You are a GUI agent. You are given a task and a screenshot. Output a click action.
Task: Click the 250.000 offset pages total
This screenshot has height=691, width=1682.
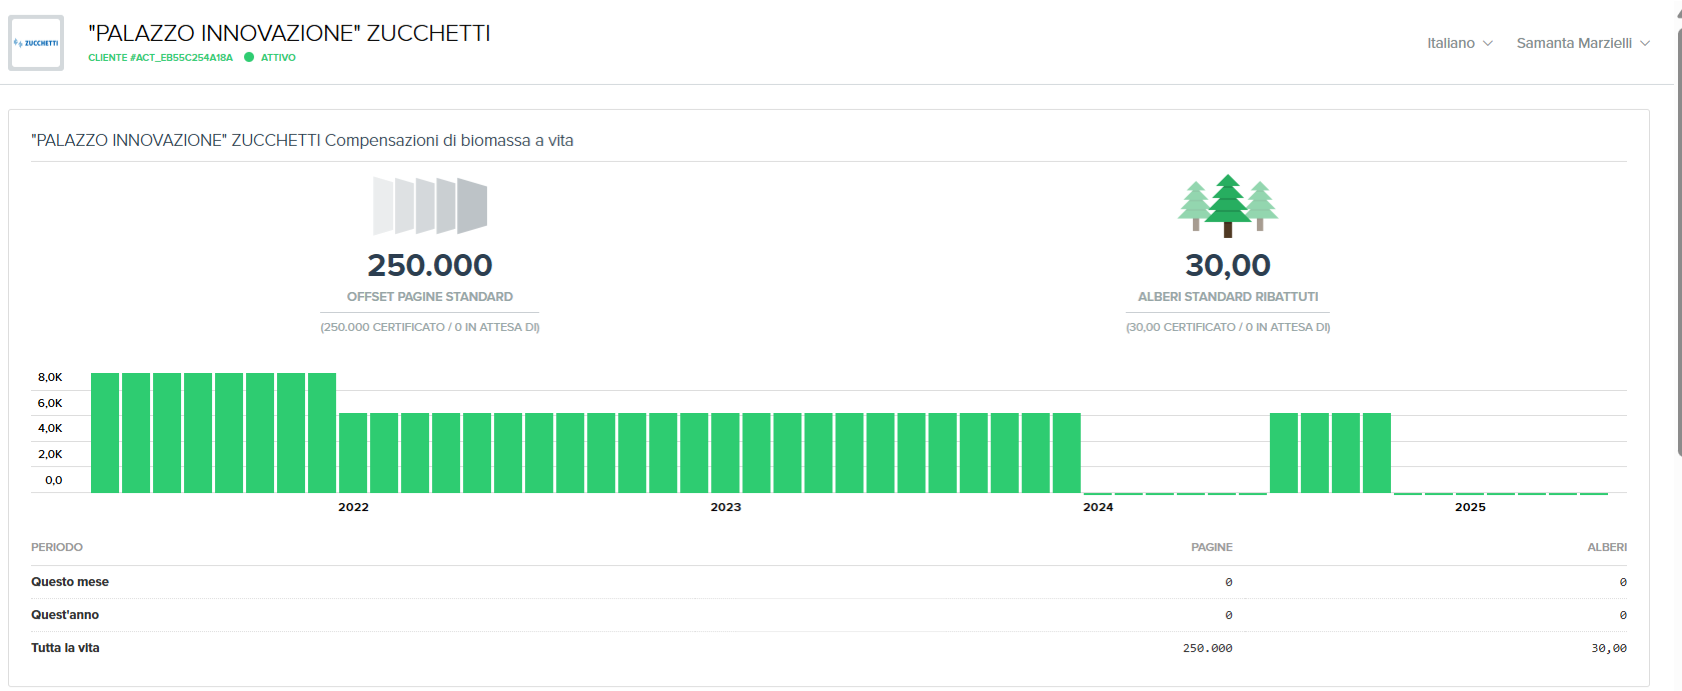coord(430,265)
